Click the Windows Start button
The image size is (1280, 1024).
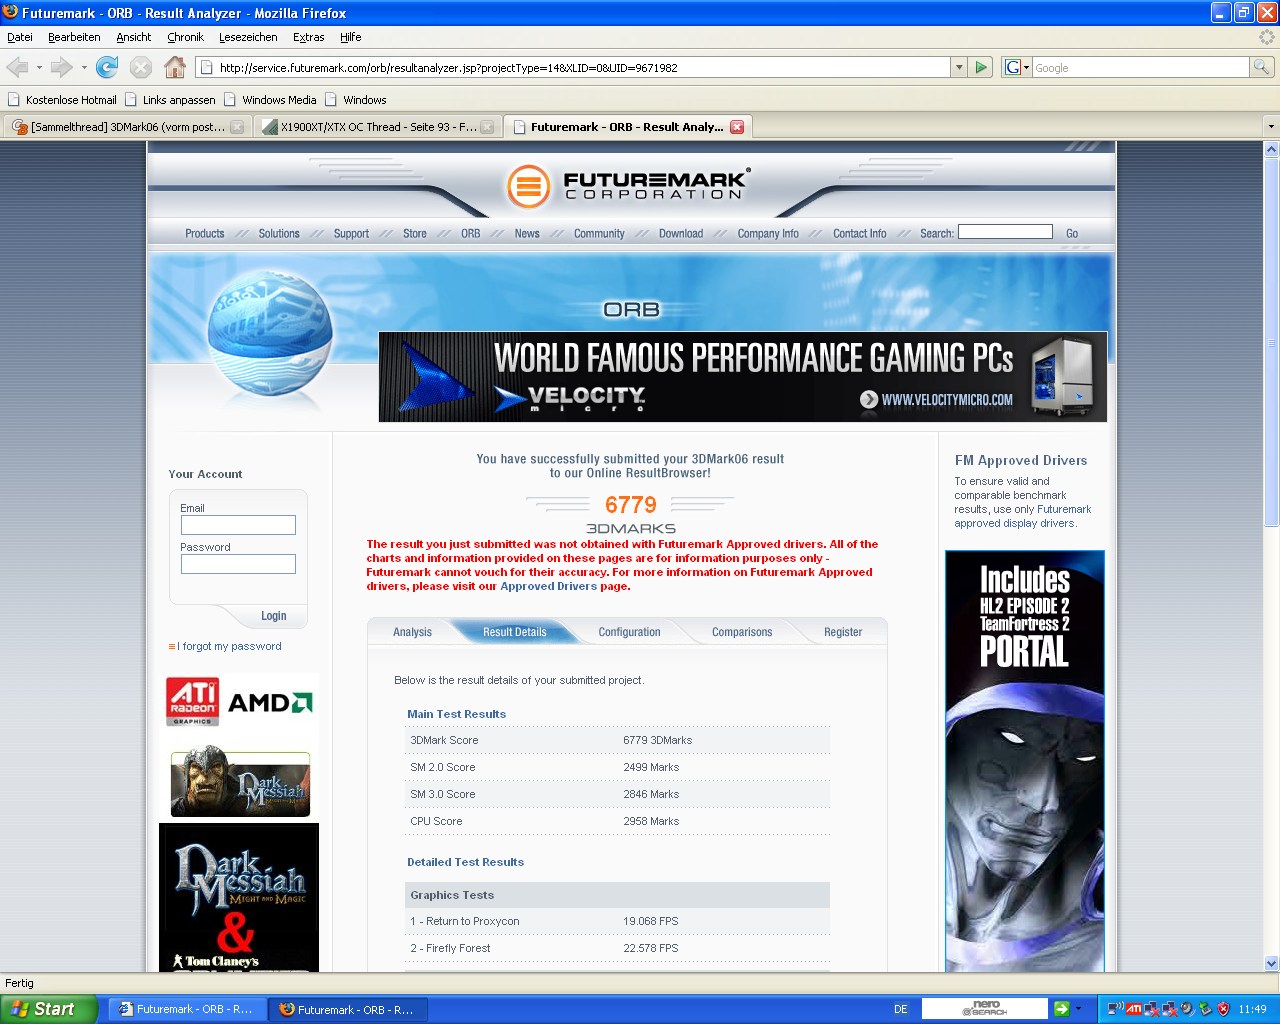[x=48, y=1009]
